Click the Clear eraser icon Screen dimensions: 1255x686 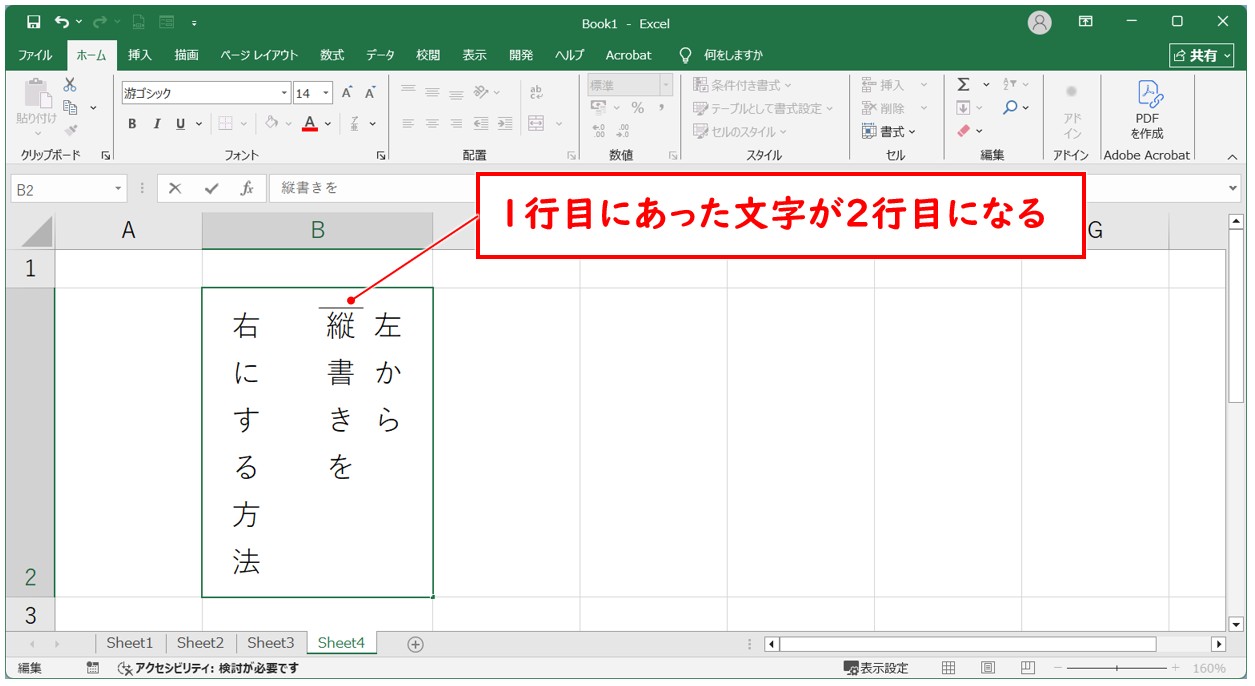(x=963, y=130)
